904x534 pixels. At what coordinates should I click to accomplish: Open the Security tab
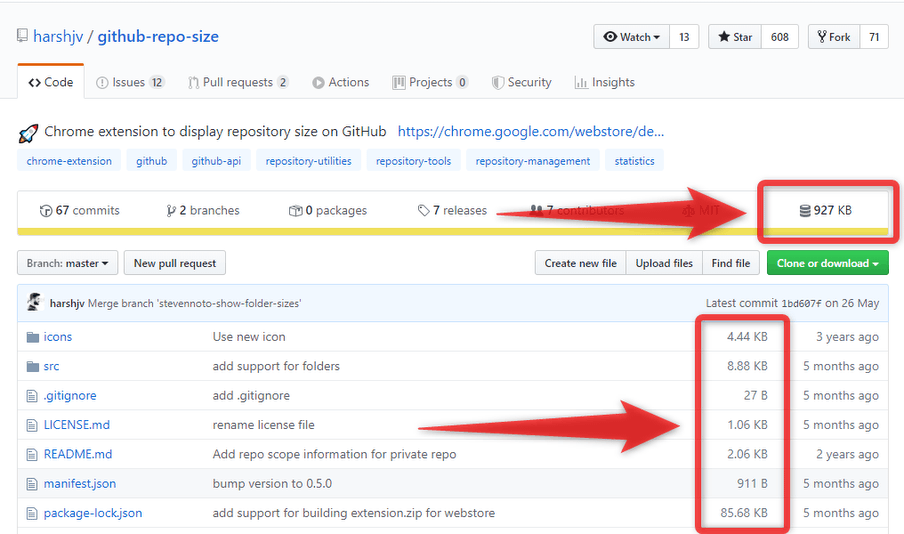pos(521,82)
